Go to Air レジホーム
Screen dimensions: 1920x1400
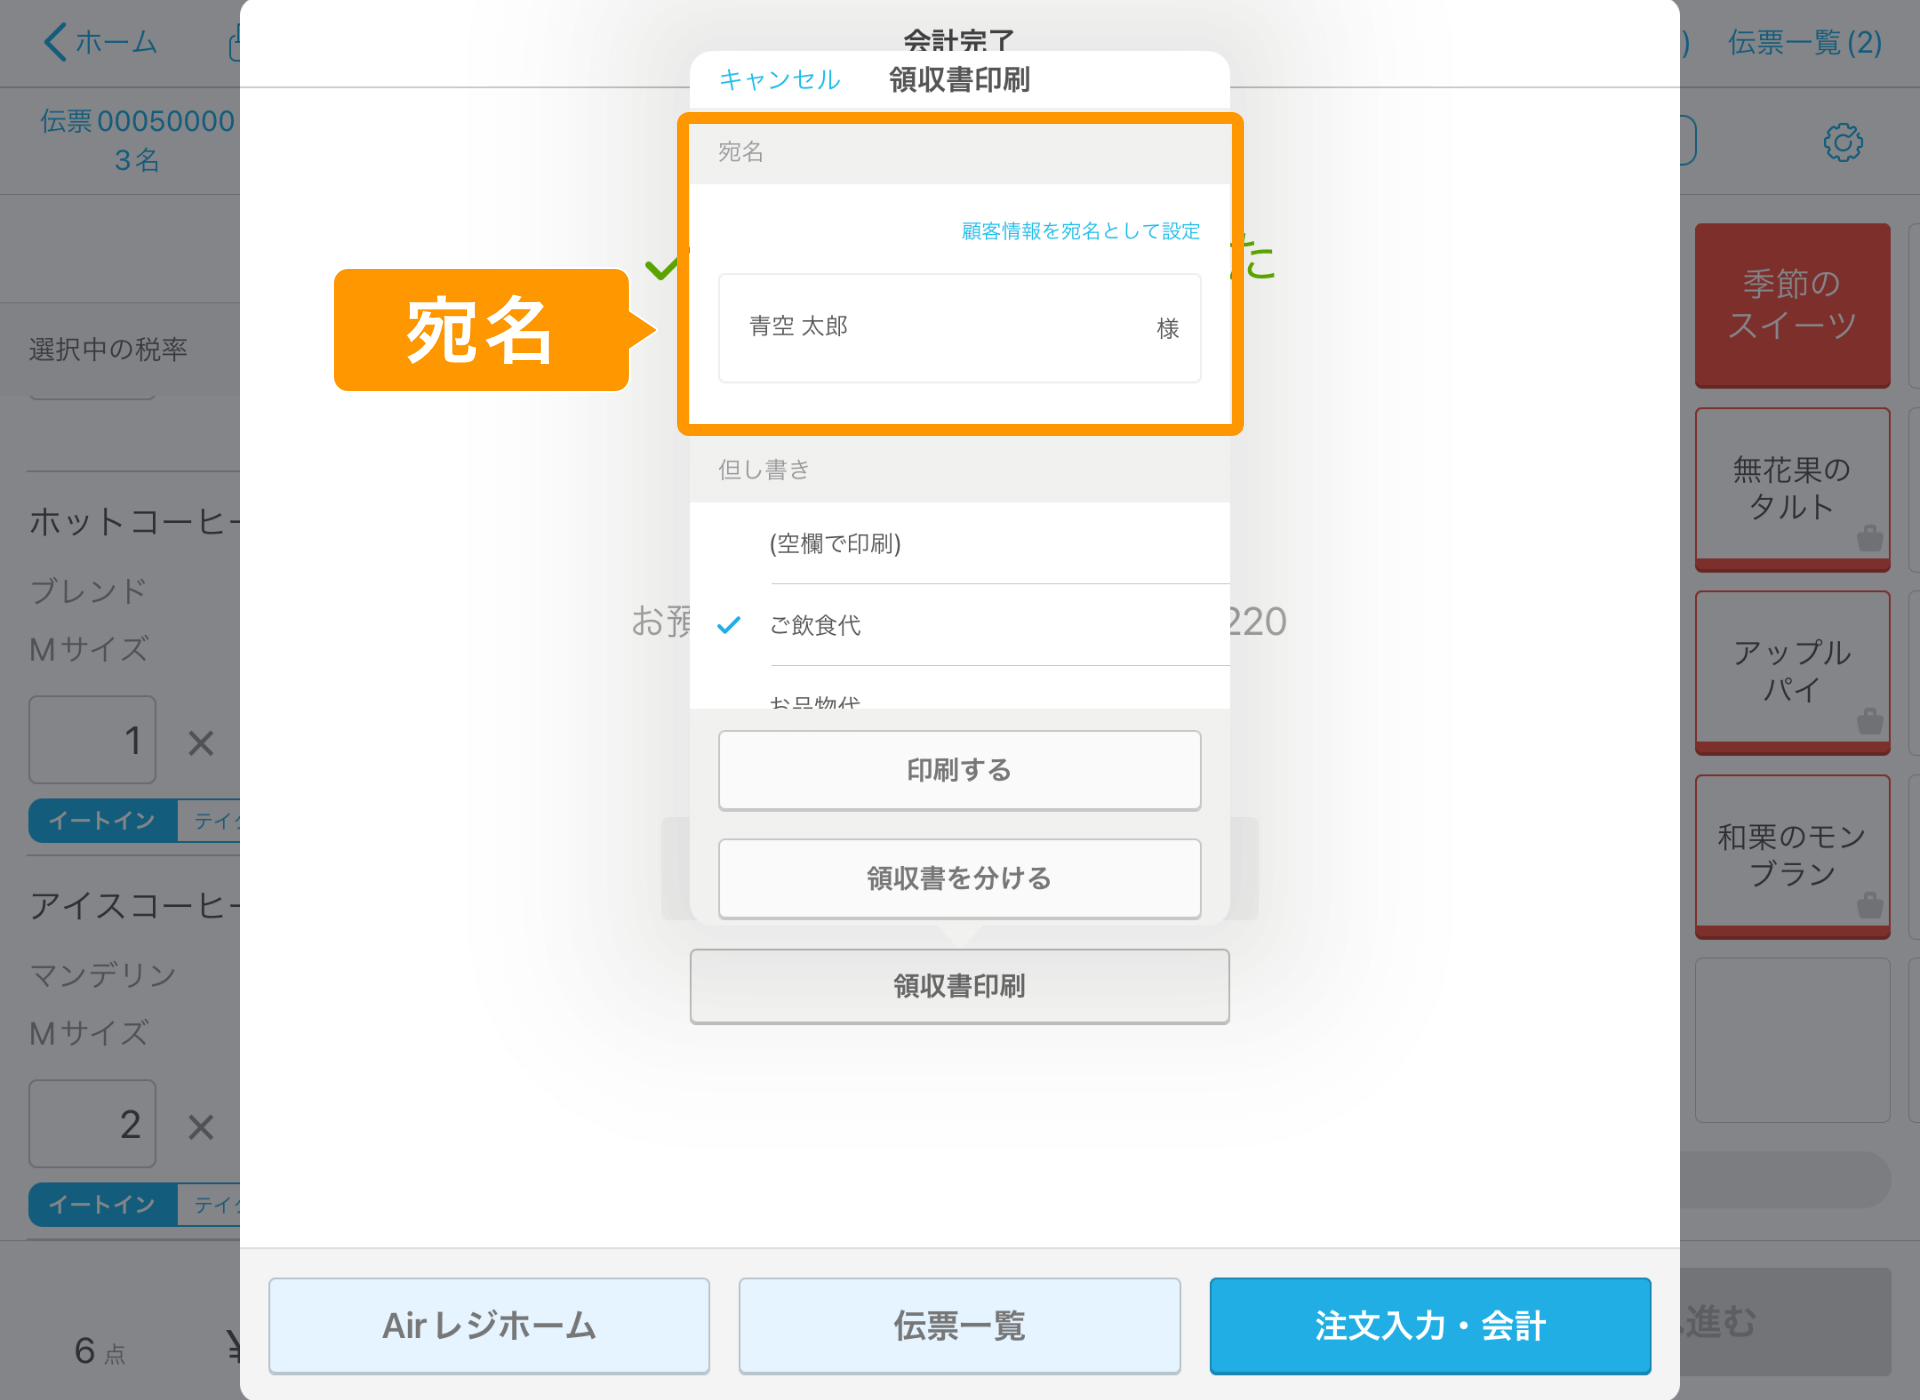pos(489,1326)
